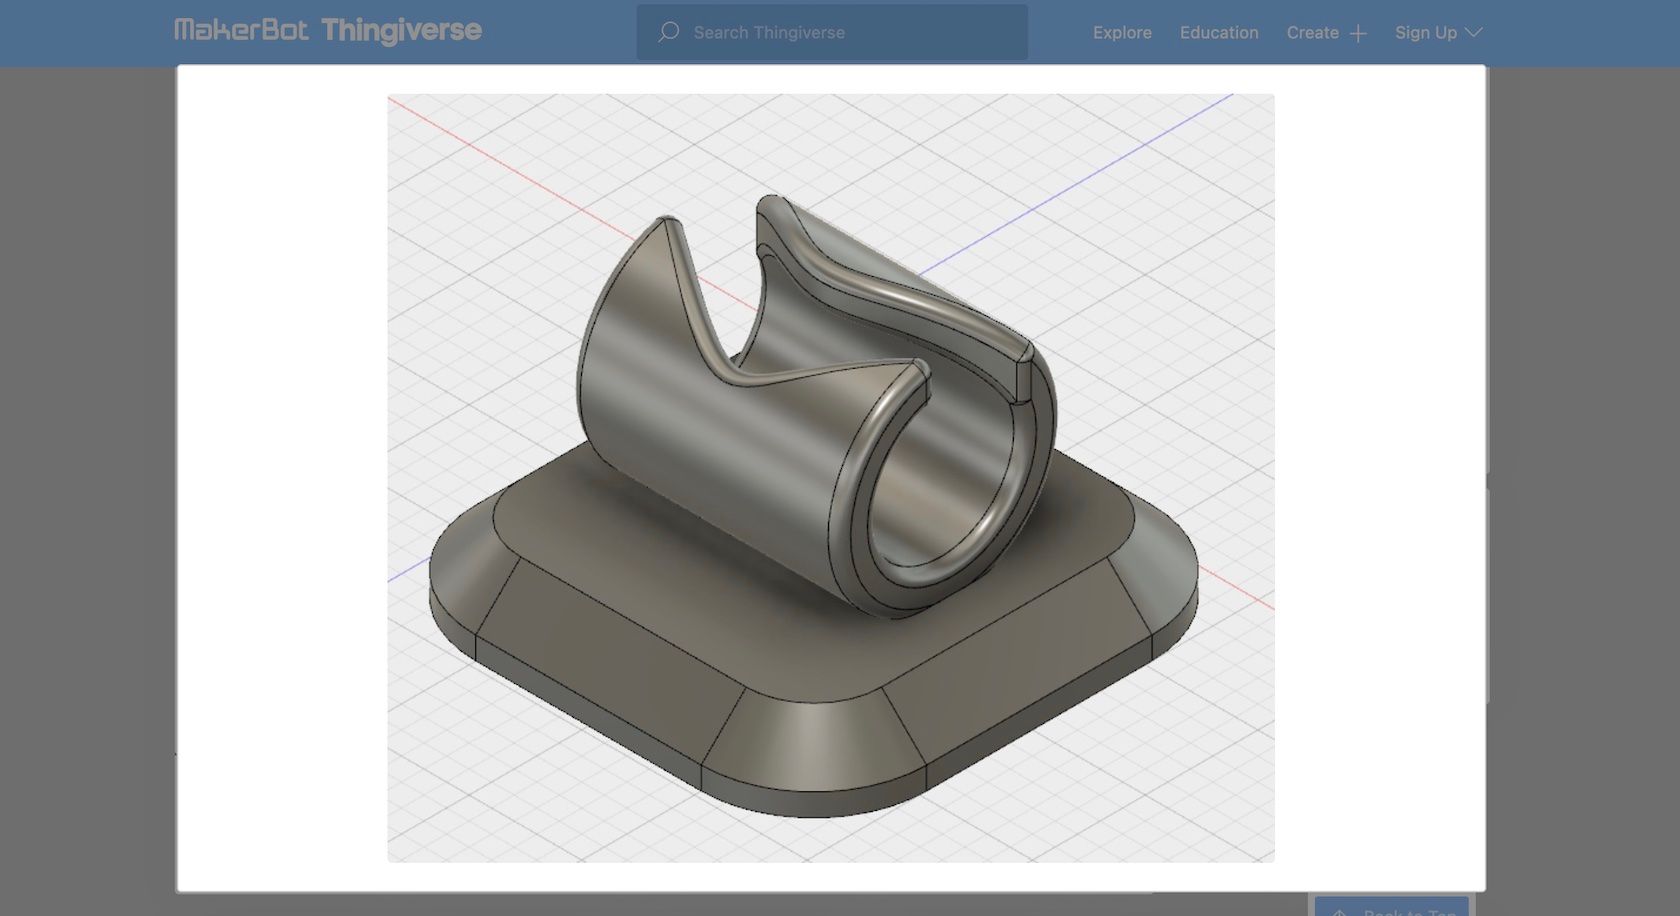Open the Create menu
Screen dimensions: 1680x916
coord(1312,32)
